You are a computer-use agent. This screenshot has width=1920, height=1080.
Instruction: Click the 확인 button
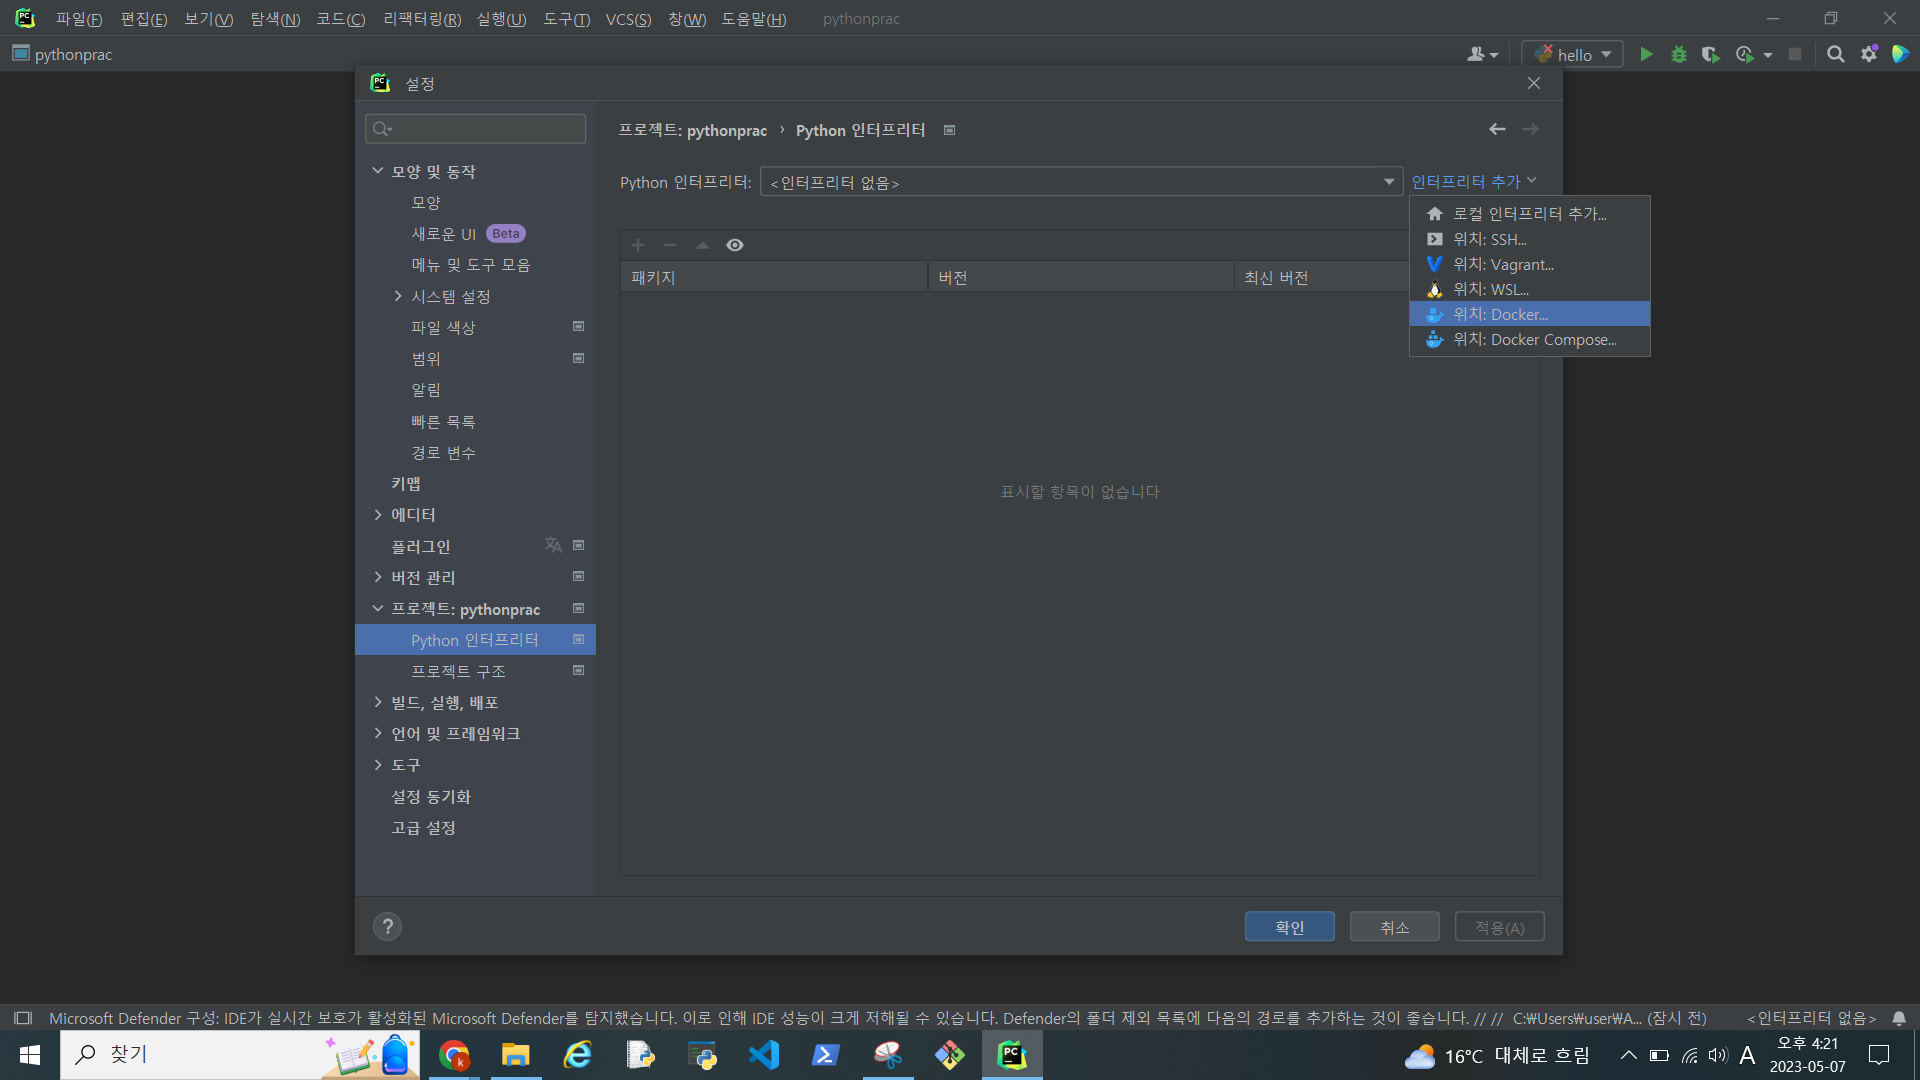(x=1289, y=927)
